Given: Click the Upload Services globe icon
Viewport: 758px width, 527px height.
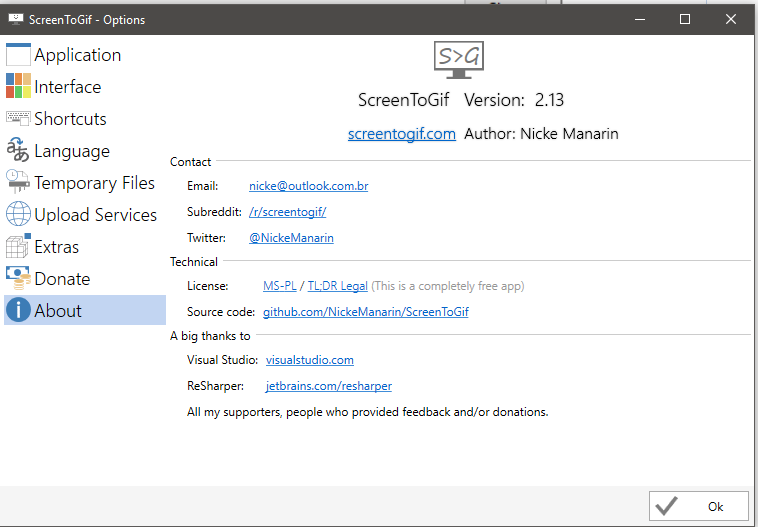Looking at the screenshot, I should 18,214.
